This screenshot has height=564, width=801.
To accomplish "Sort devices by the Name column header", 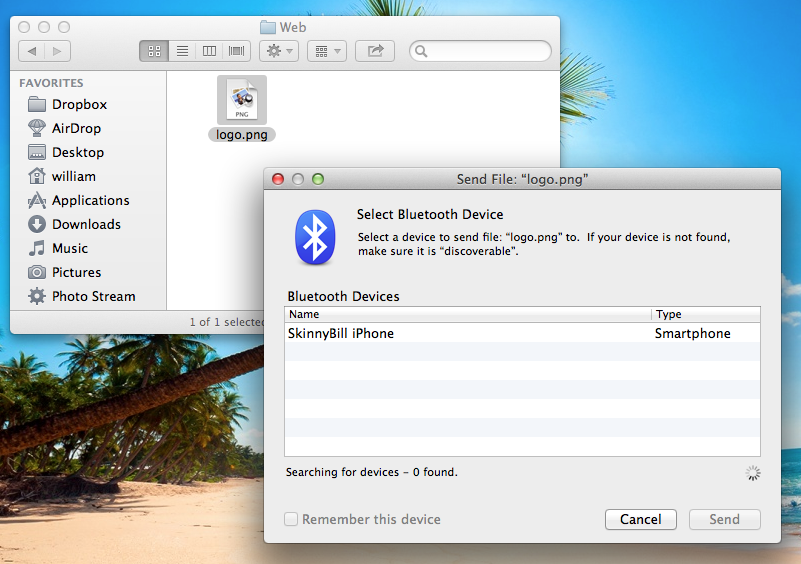I will (467, 314).
